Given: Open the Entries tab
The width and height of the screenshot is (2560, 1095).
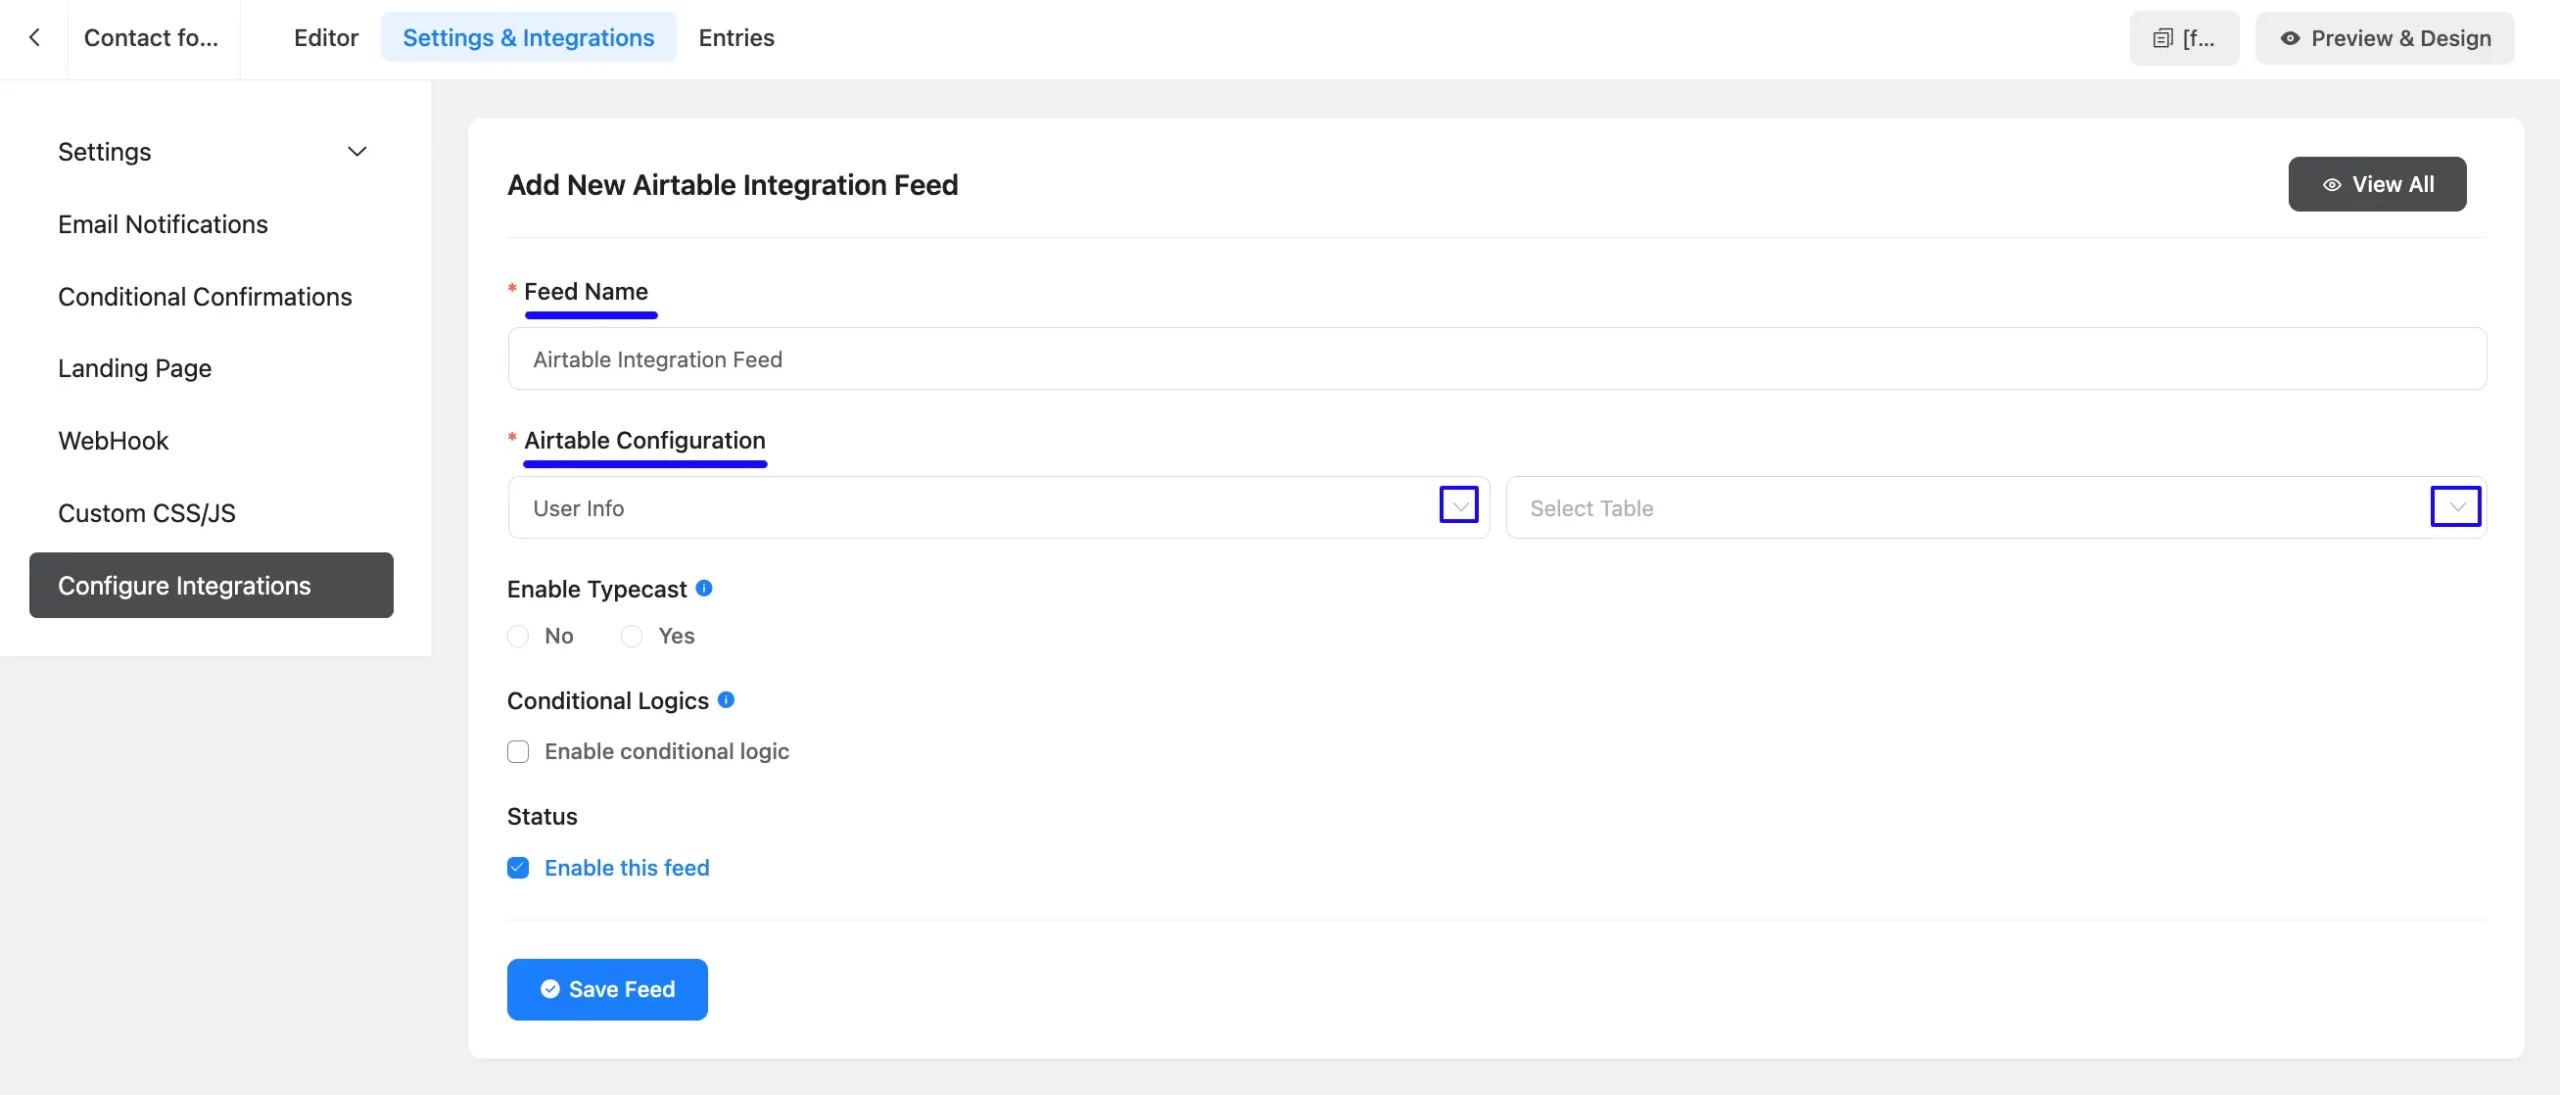Looking at the screenshot, I should click(736, 38).
